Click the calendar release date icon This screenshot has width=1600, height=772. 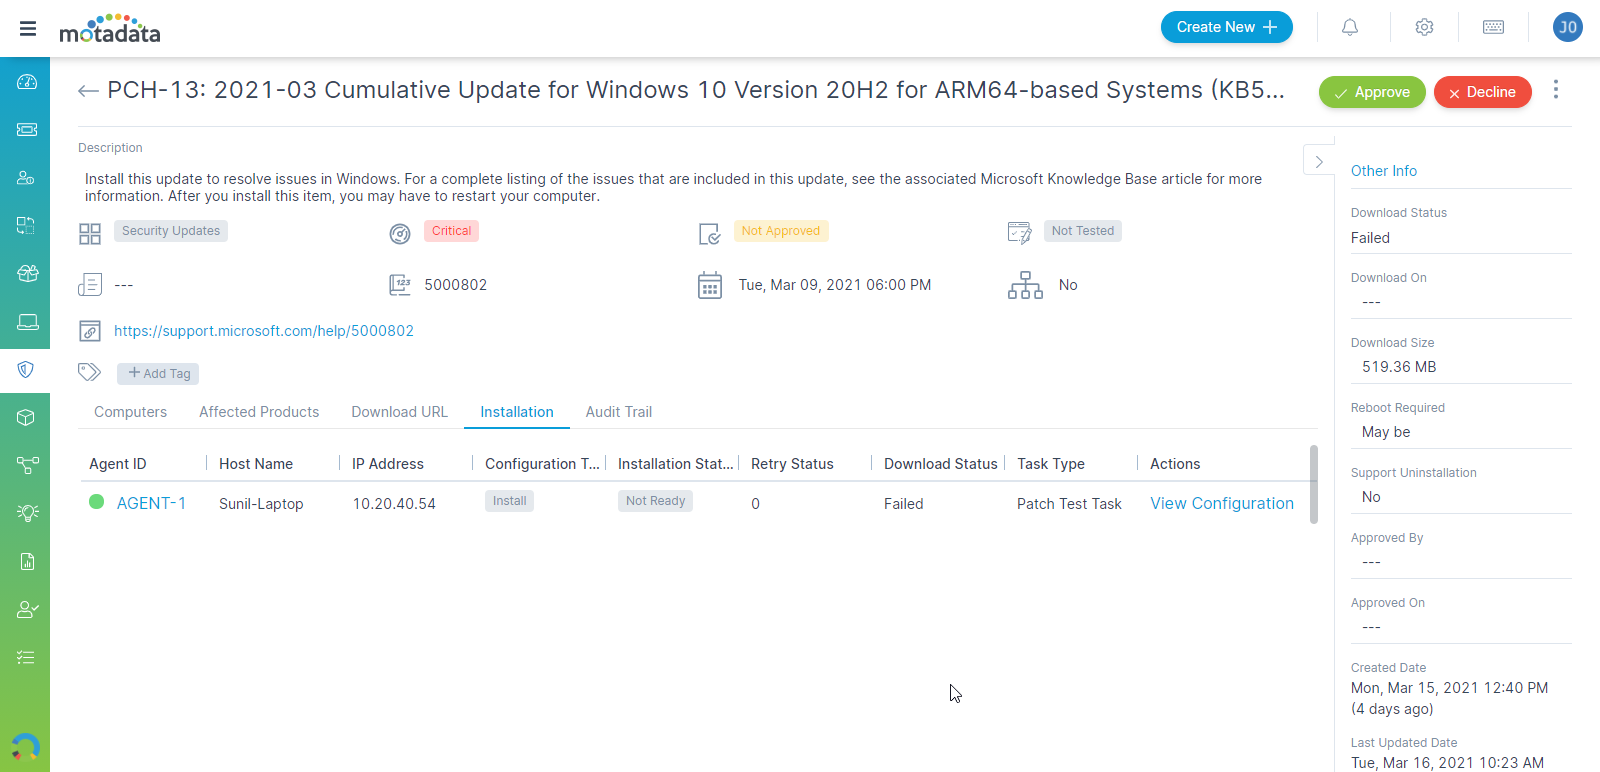click(x=710, y=285)
